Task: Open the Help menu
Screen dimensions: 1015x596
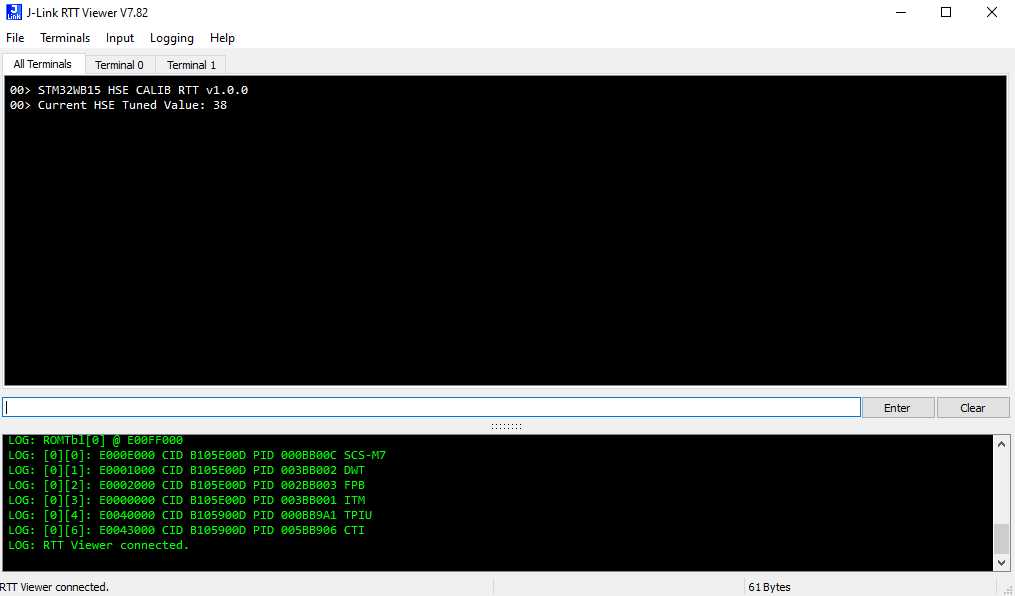Action: [x=222, y=38]
